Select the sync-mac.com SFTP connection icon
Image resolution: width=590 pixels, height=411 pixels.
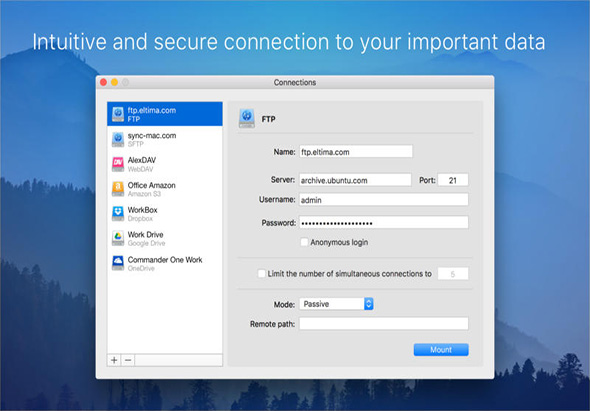[x=118, y=139]
